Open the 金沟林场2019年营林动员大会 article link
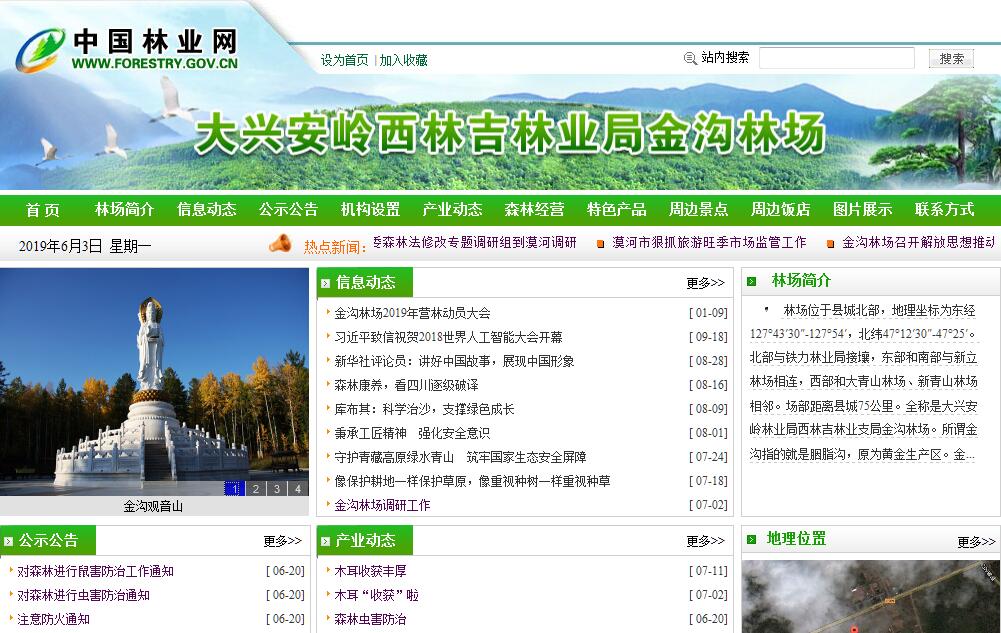This screenshot has width=1001, height=633. click(412, 313)
